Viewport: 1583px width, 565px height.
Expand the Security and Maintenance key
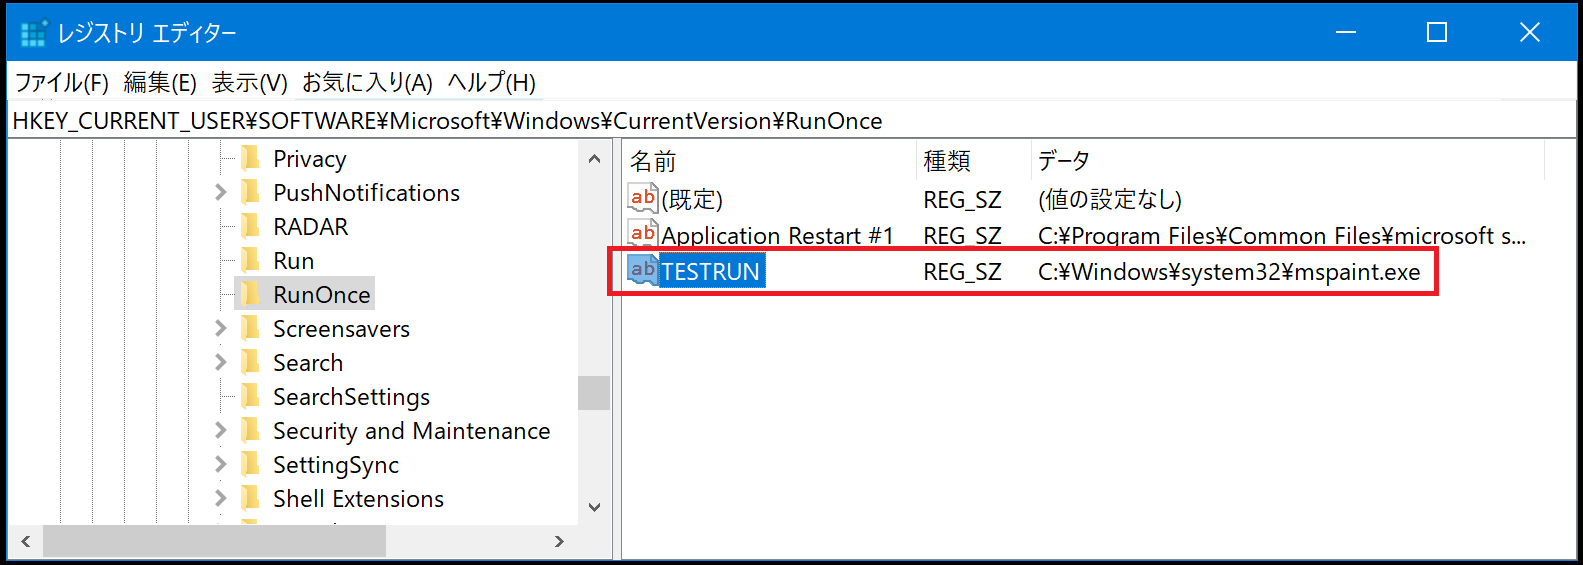point(221,430)
